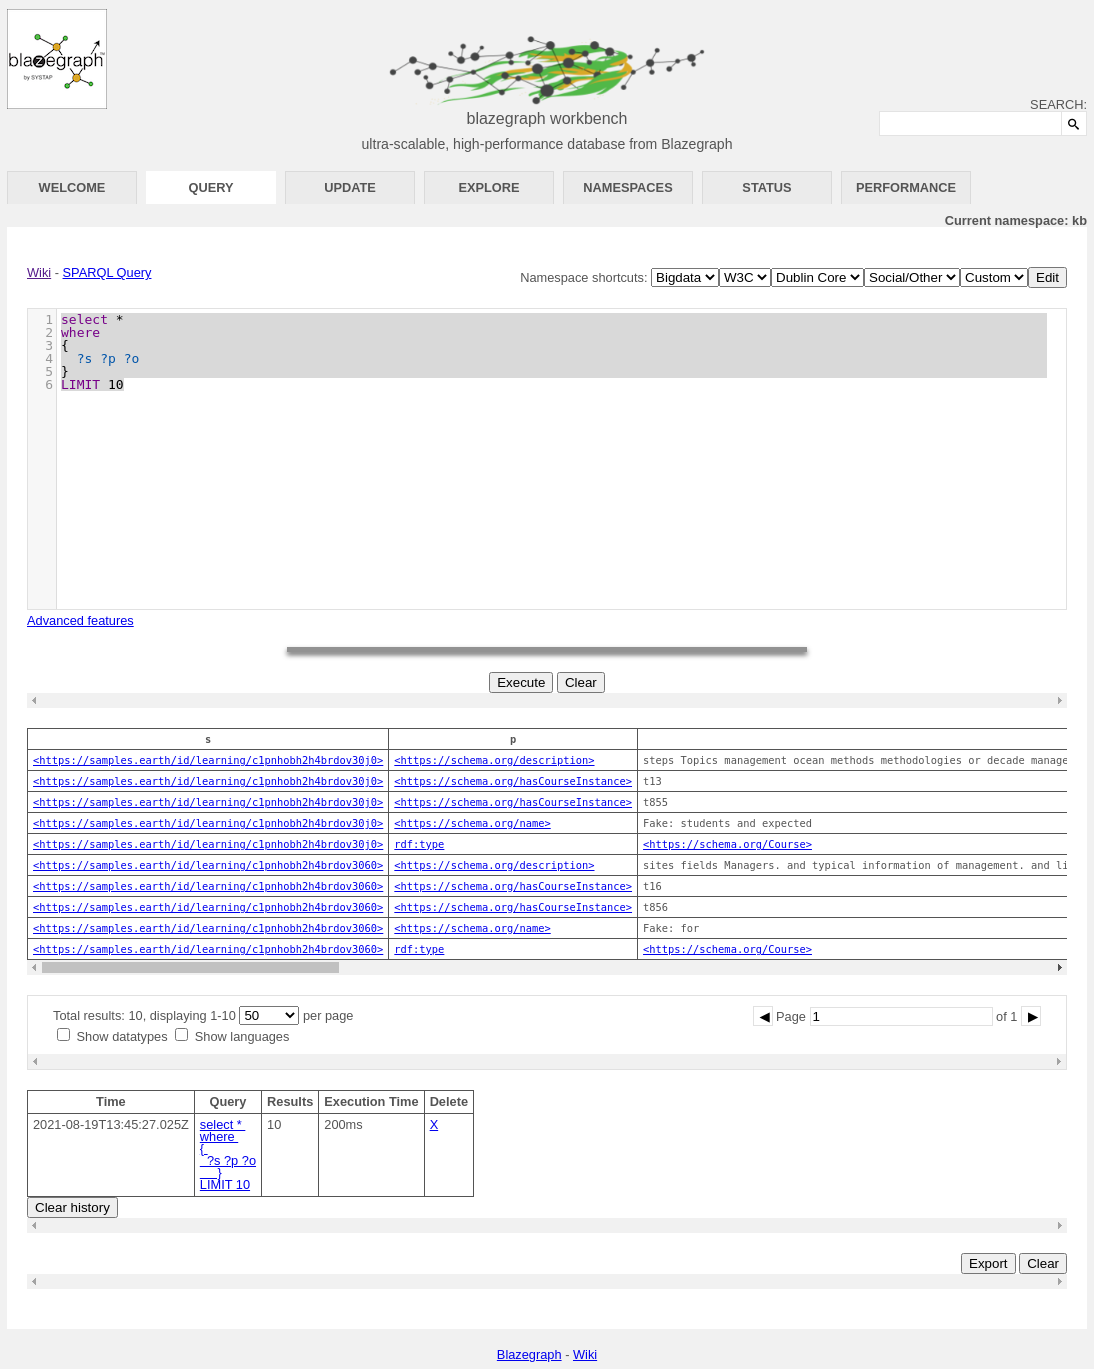
Task: Click the 'Current namespace: kb' label
Action: coord(1015,221)
